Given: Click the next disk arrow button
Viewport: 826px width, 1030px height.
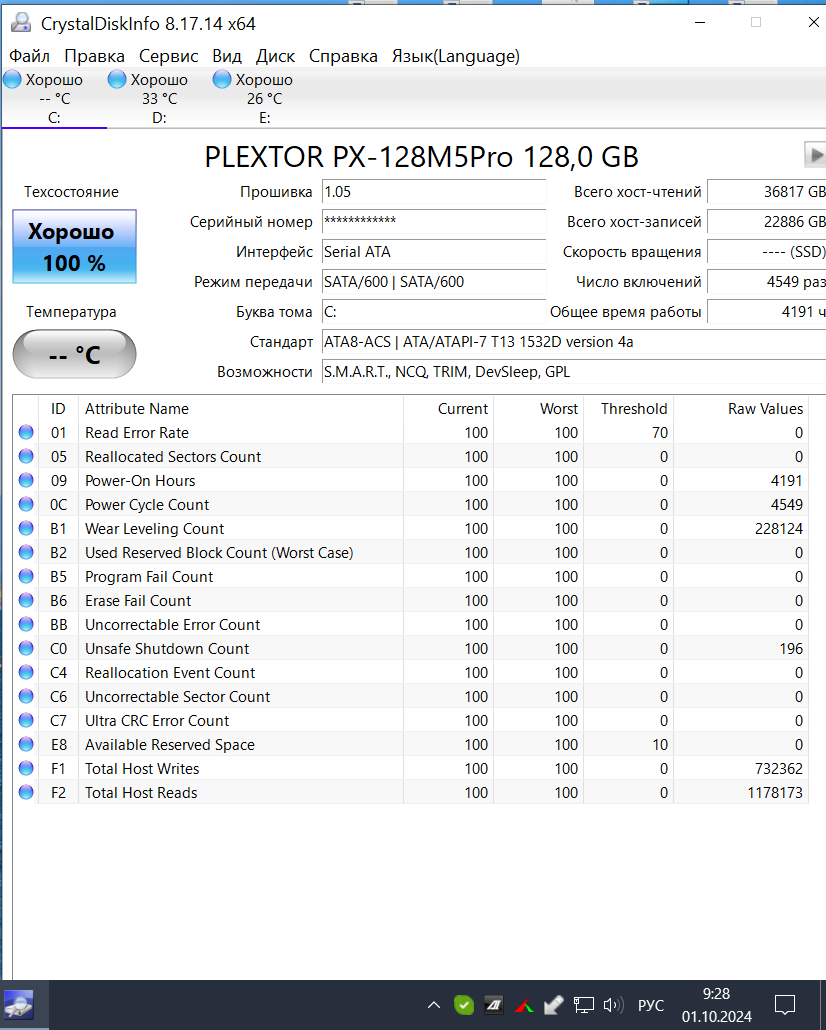Looking at the screenshot, I should [x=815, y=155].
